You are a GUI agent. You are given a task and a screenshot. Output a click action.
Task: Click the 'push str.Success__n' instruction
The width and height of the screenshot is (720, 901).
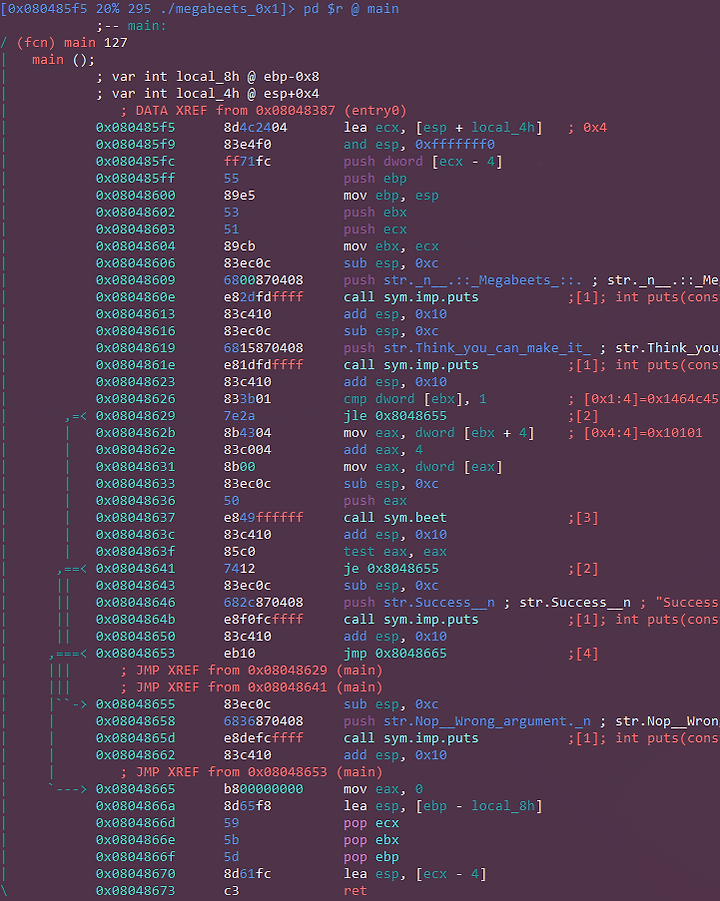[x=419, y=603]
